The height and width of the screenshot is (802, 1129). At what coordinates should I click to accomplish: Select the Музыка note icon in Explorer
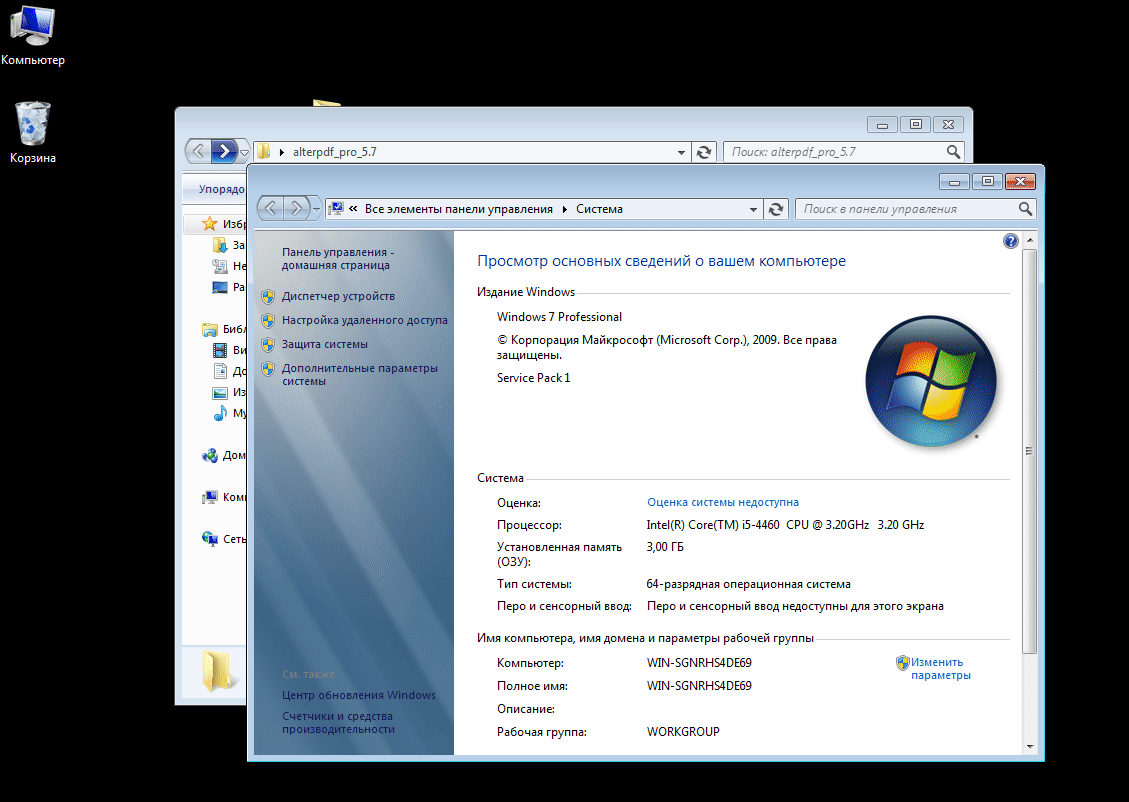pos(220,413)
